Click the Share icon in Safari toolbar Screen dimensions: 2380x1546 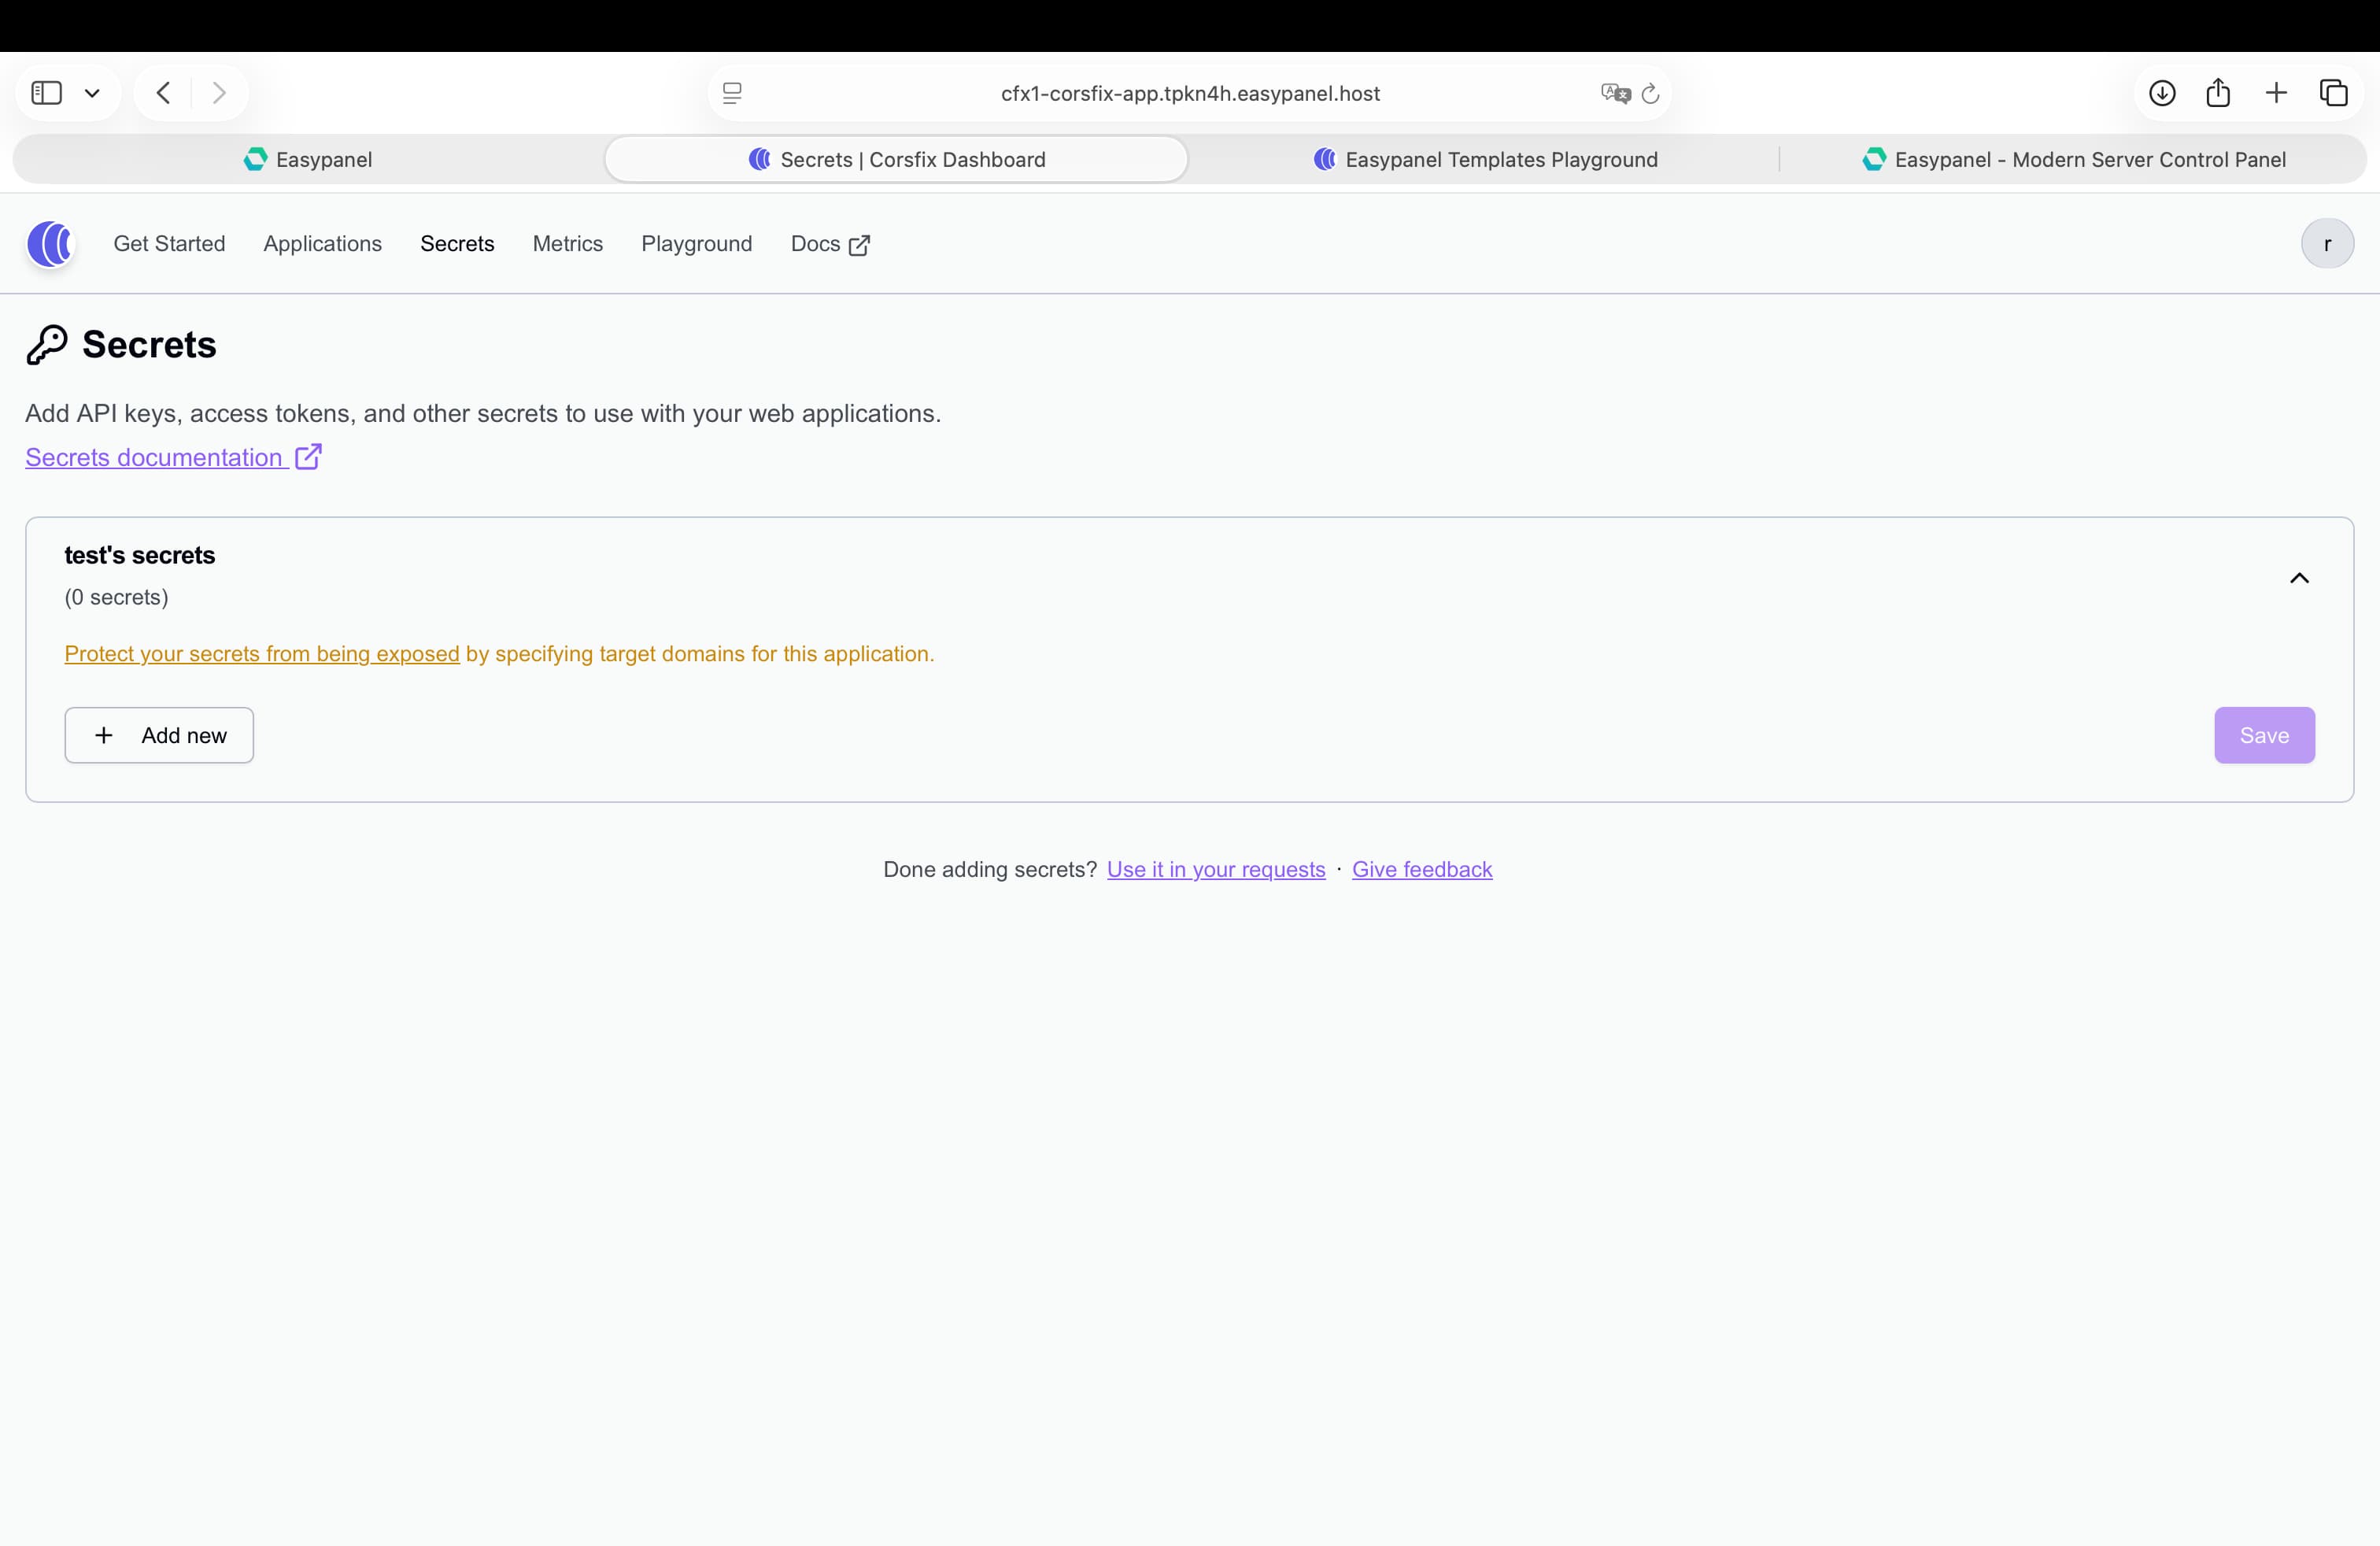(x=2219, y=93)
